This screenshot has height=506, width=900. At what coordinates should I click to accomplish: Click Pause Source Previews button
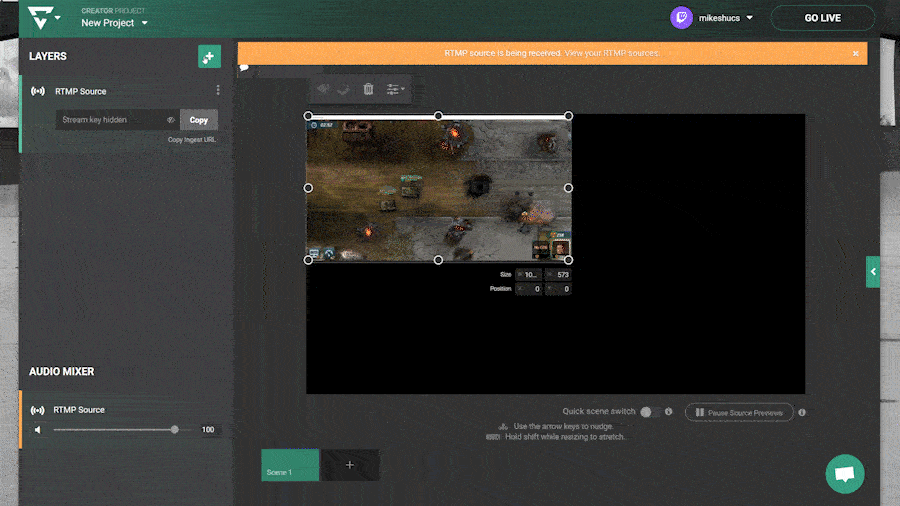[739, 412]
